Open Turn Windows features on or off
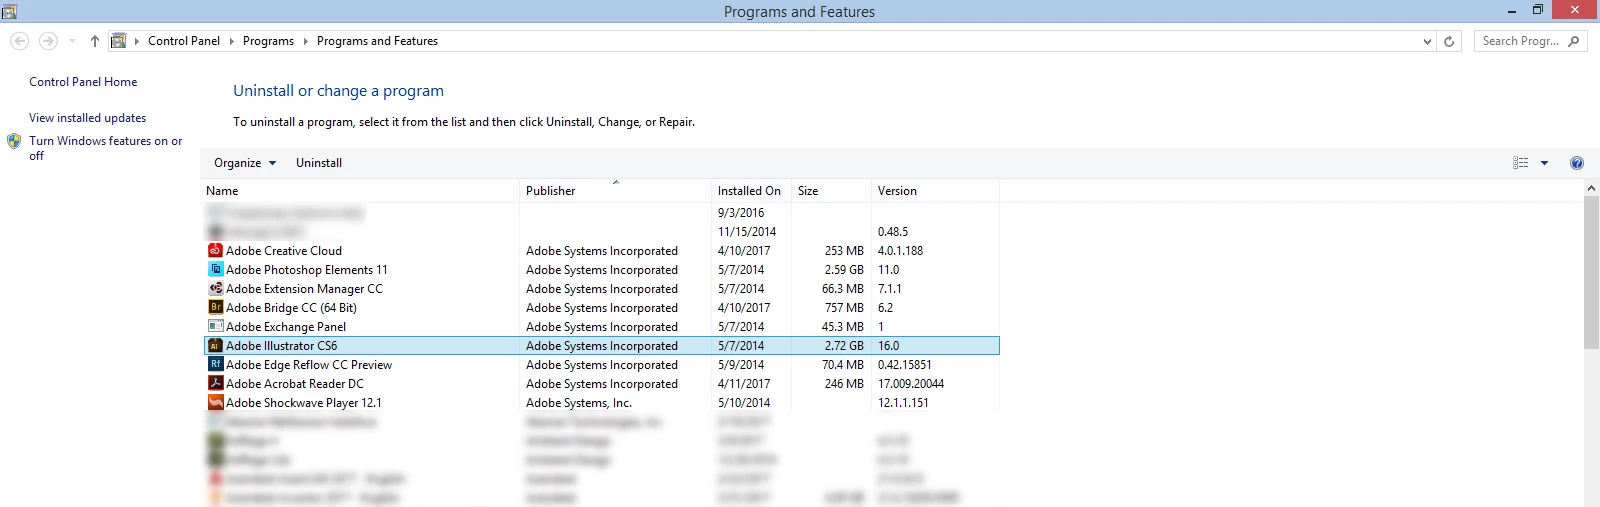 105,148
